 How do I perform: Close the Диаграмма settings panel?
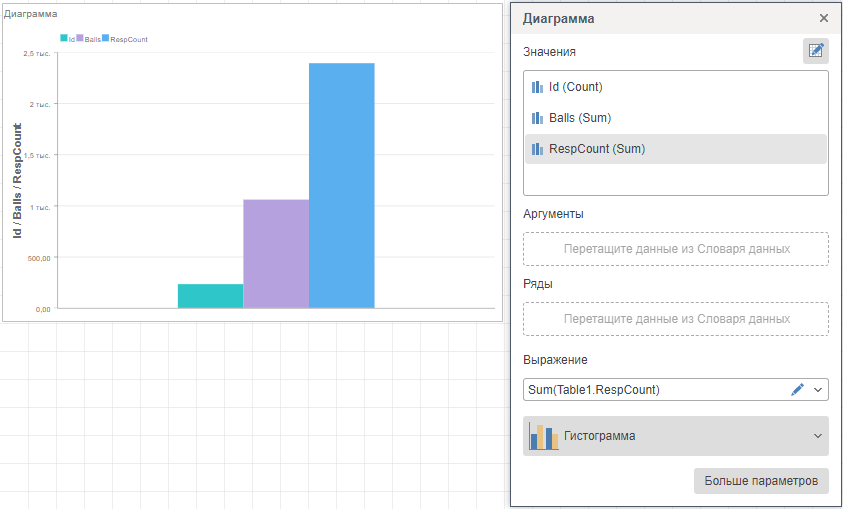tap(823, 18)
